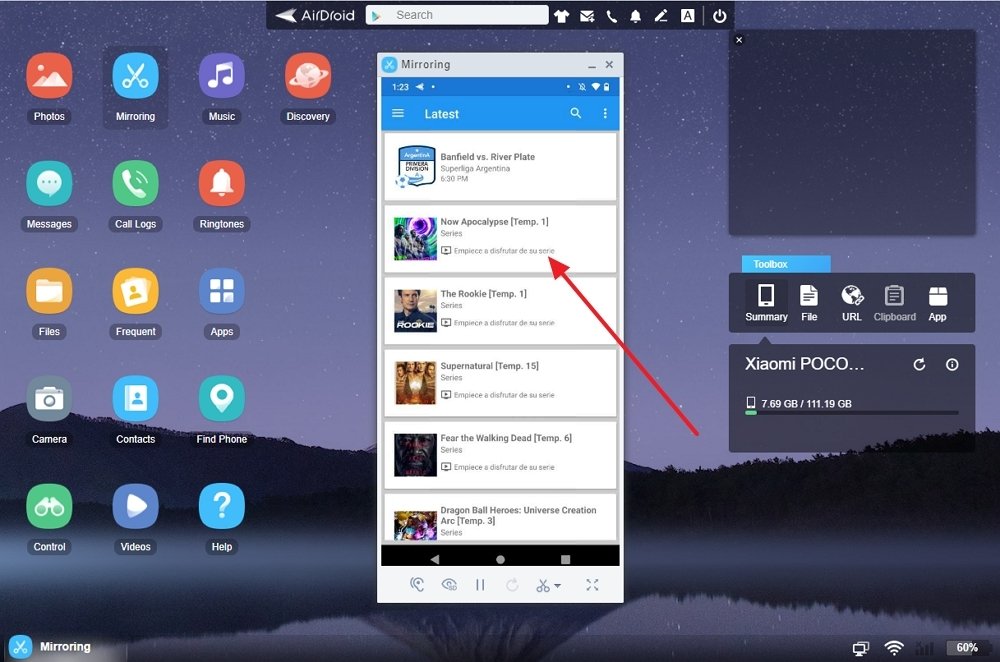Image resolution: width=1000 pixels, height=662 pixels.
Task: Click the touch gesture icon in mirroring toolbar
Action: click(x=417, y=585)
